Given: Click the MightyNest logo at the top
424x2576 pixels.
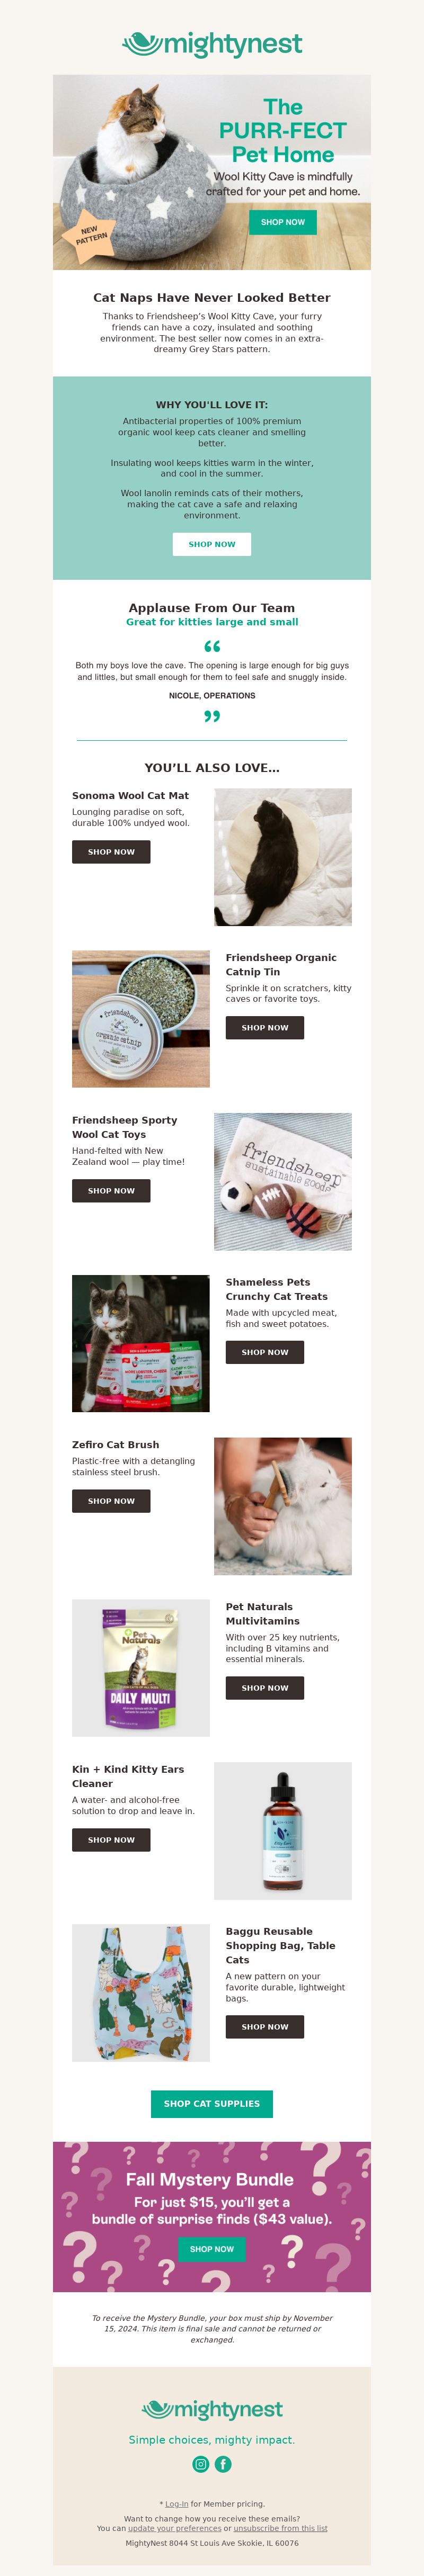Looking at the screenshot, I should click(212, 44).
